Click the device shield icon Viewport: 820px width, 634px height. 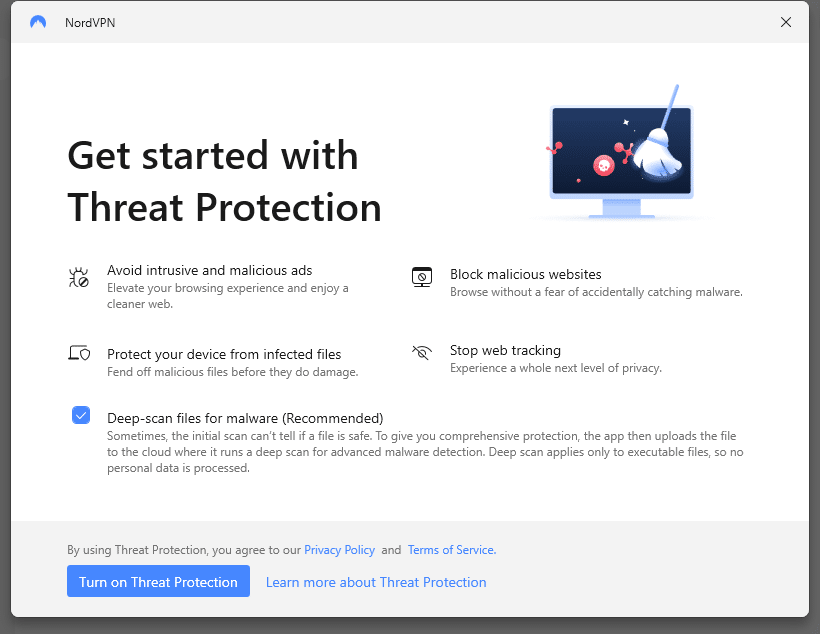(x=79, y=353)
